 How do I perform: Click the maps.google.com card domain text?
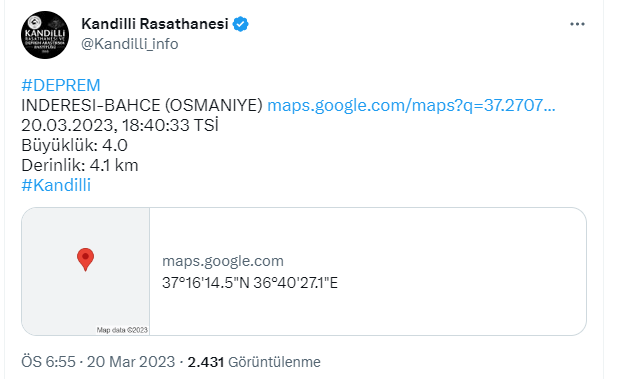(x=223, y=261)
